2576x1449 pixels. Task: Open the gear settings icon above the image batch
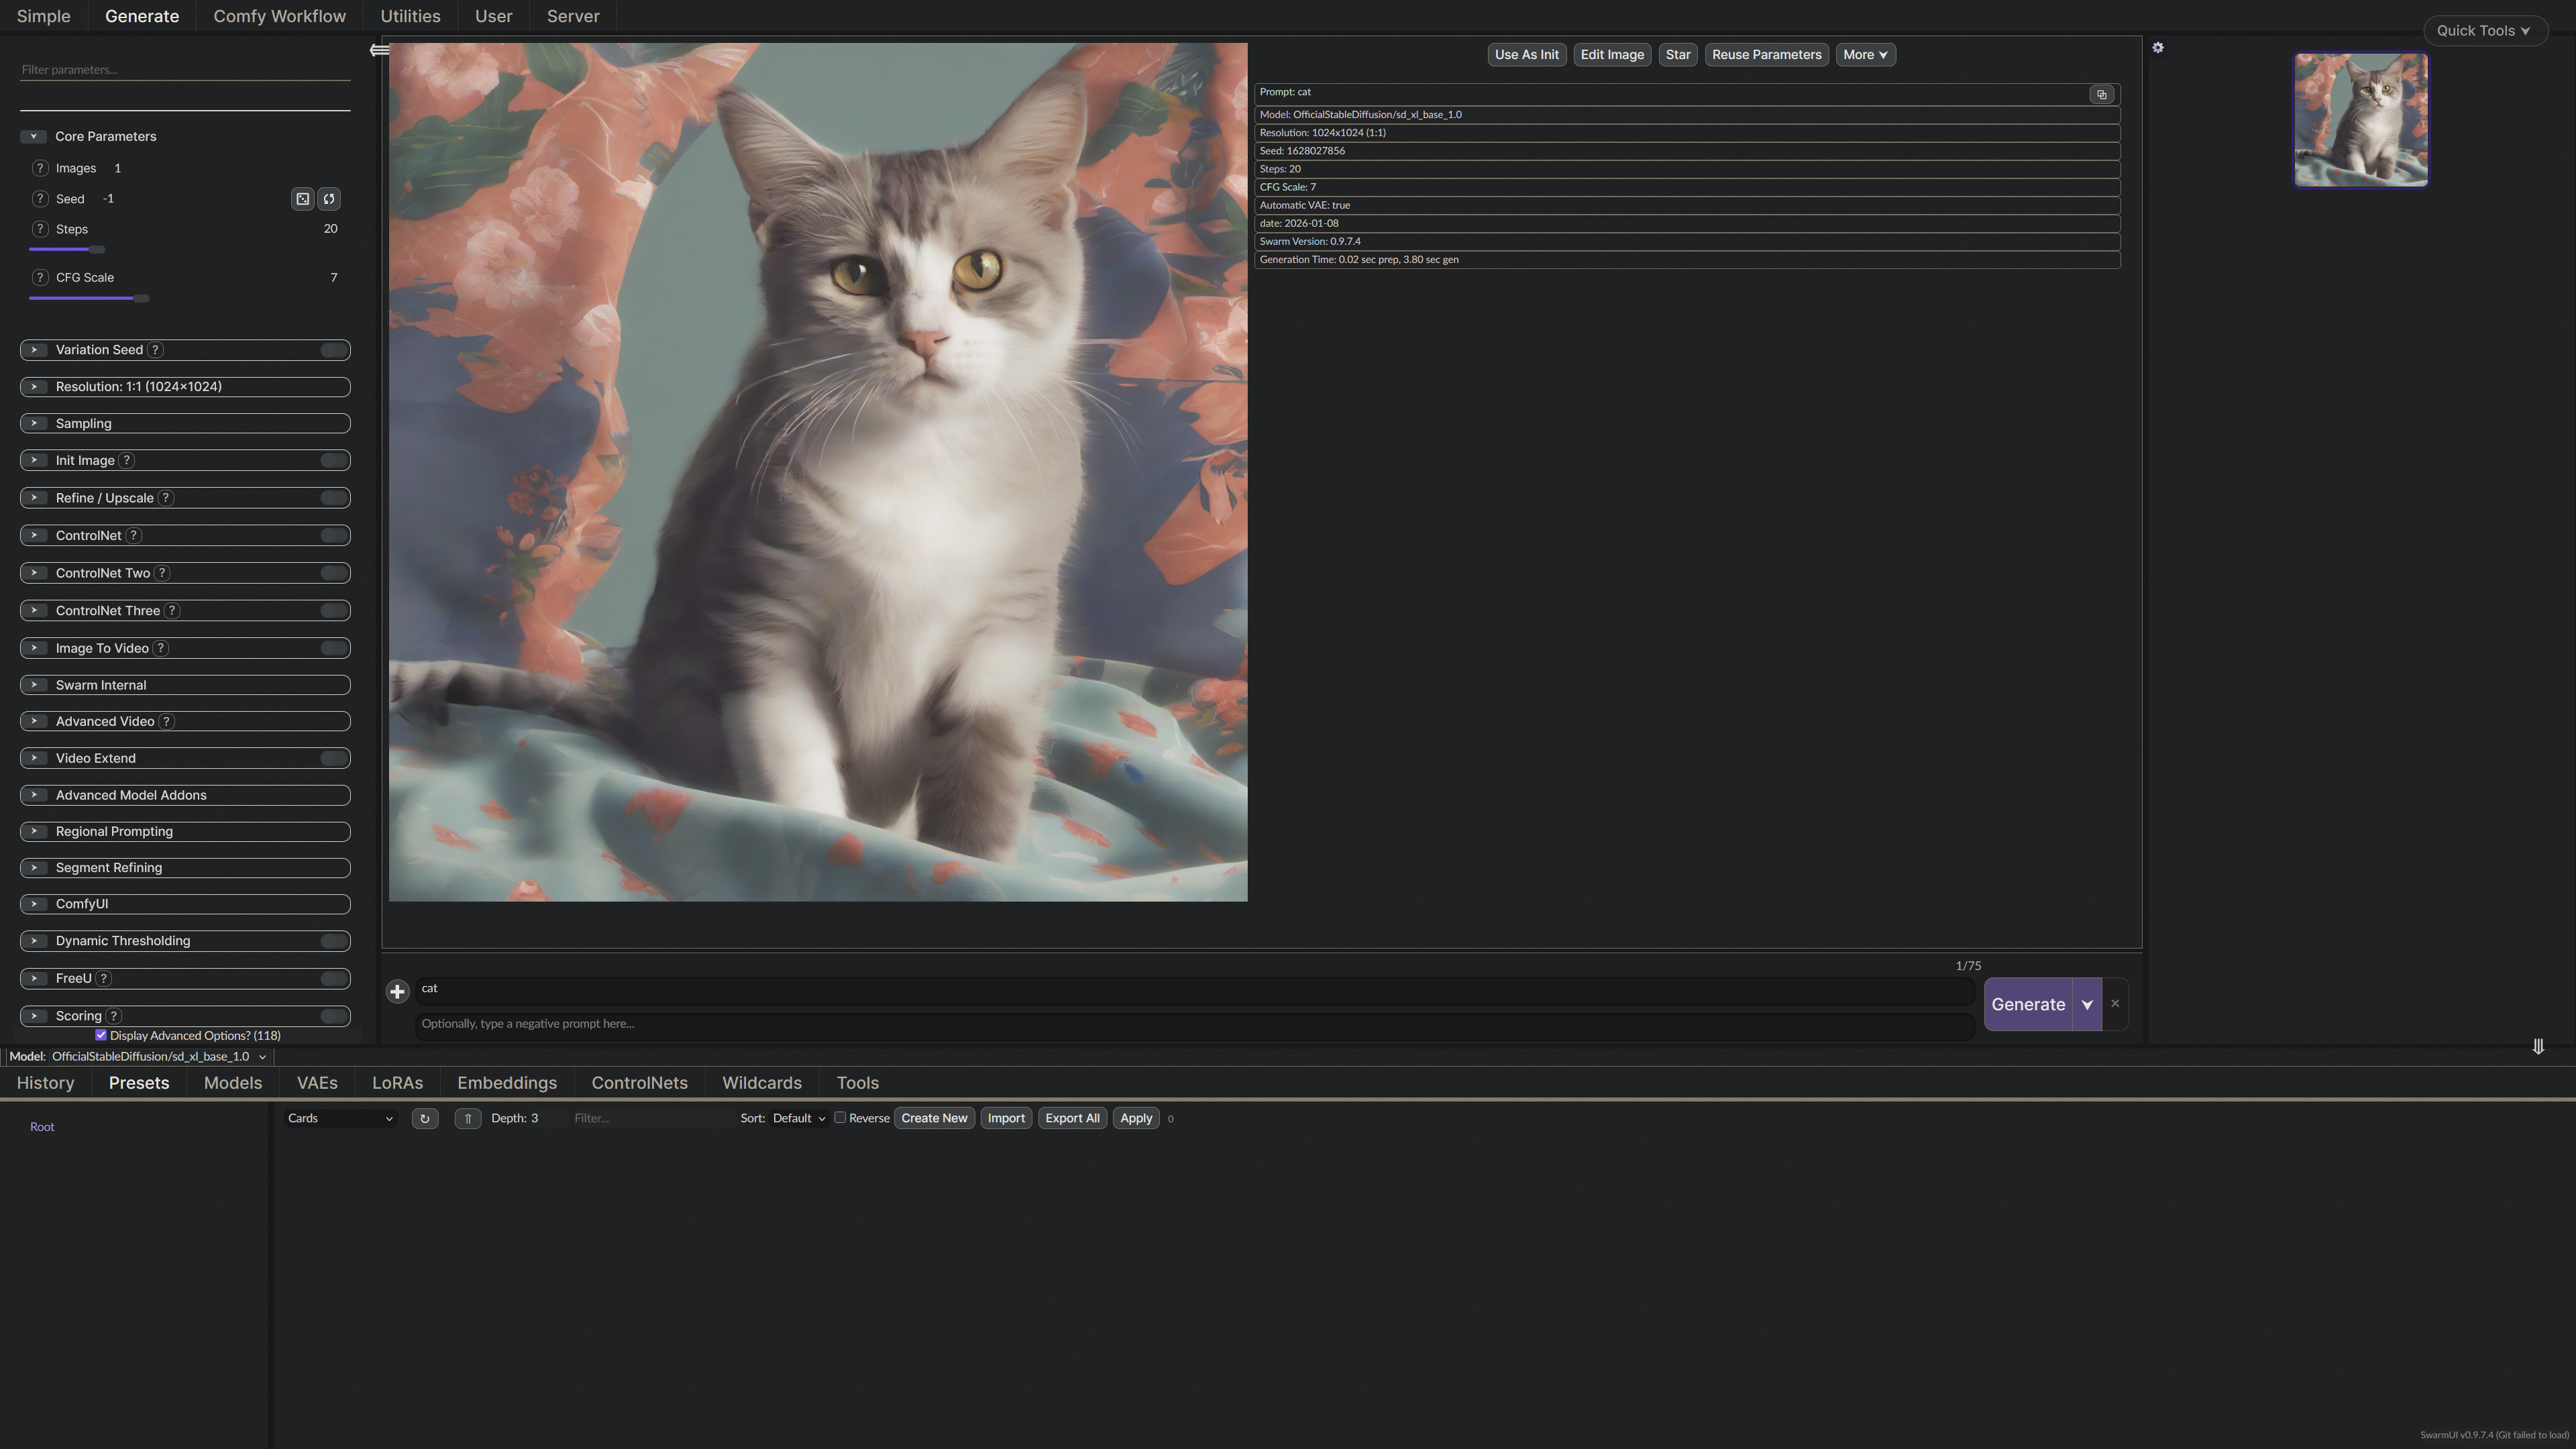(2157, 47)
